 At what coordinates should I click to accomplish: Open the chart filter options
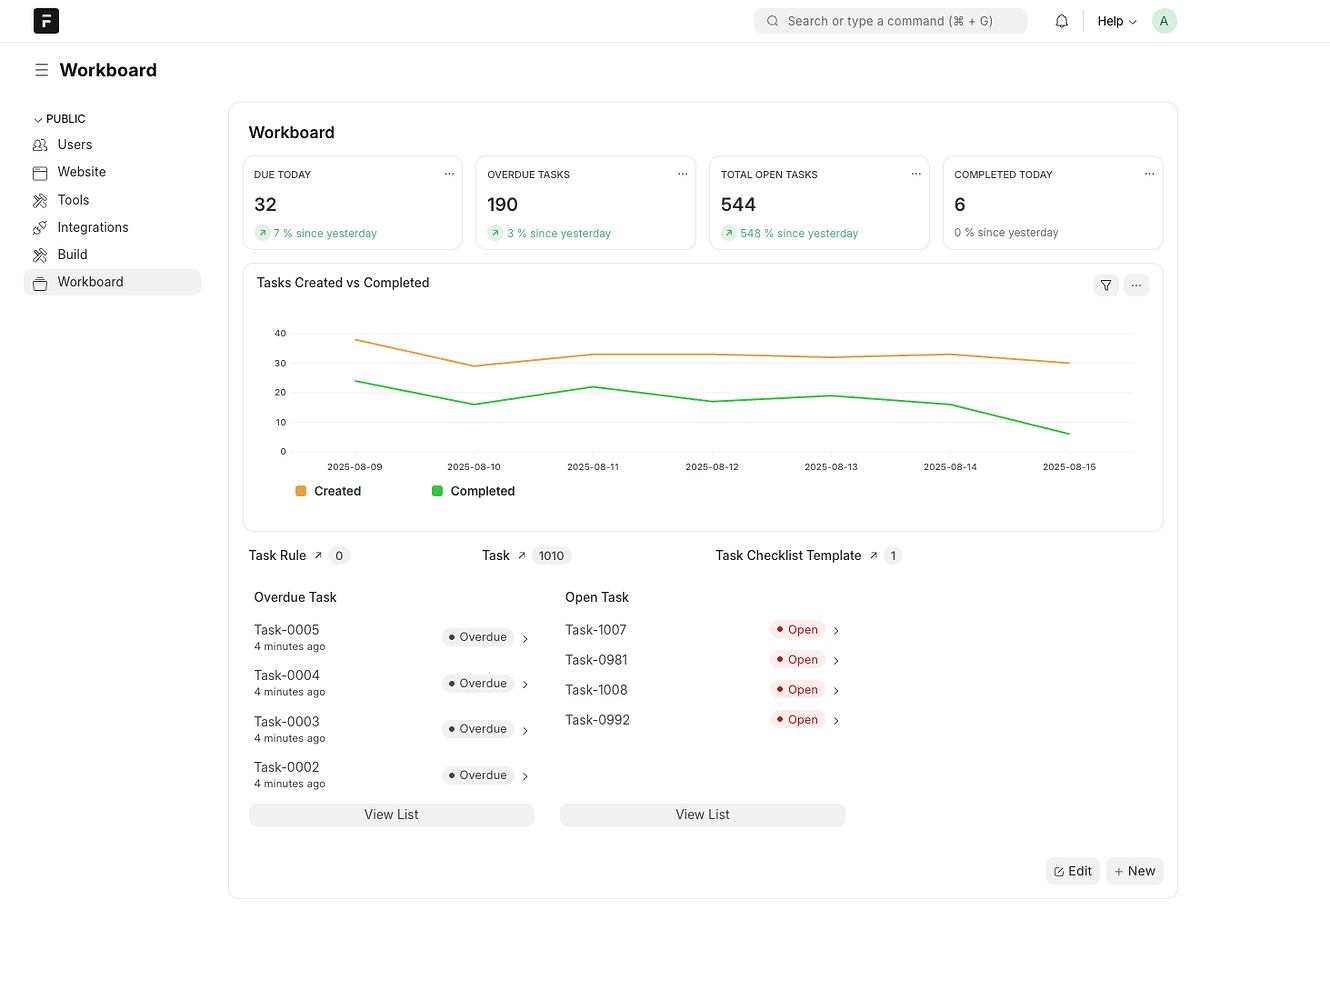pyautogui.click(x=1106, y=285)
